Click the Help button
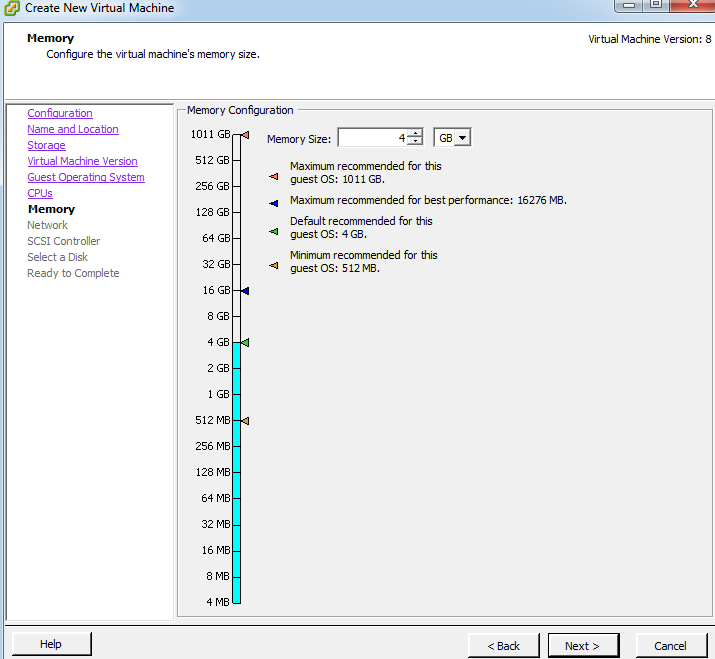Viewport: 715px width, 659px height. coord(52,644)
